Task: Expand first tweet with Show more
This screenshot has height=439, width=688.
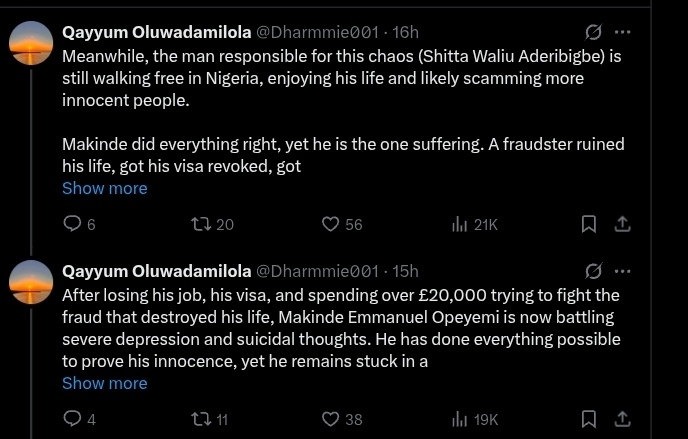Action: (x=104, y=188)
